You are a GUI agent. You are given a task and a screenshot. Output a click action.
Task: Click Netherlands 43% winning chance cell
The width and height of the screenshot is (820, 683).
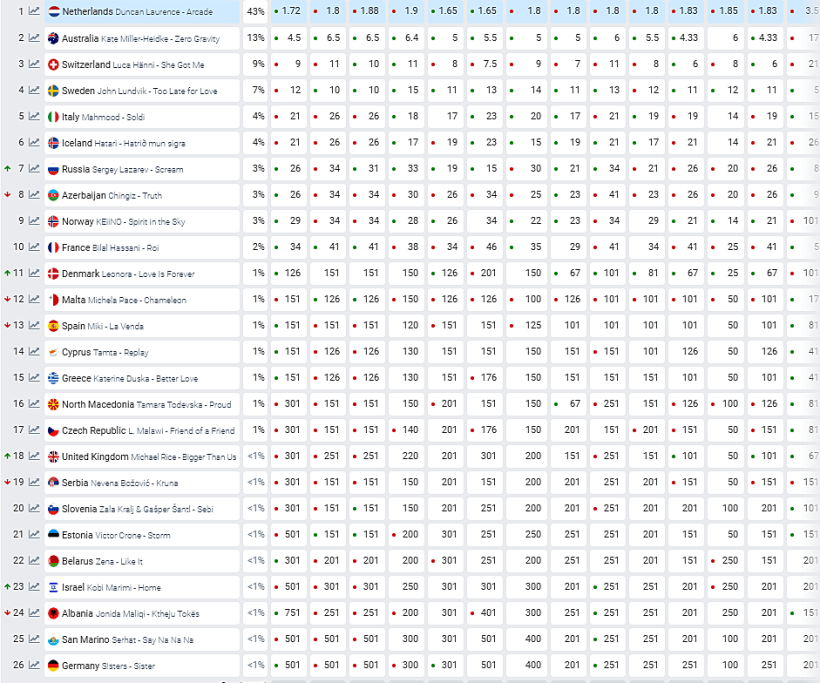click(256, 12)
